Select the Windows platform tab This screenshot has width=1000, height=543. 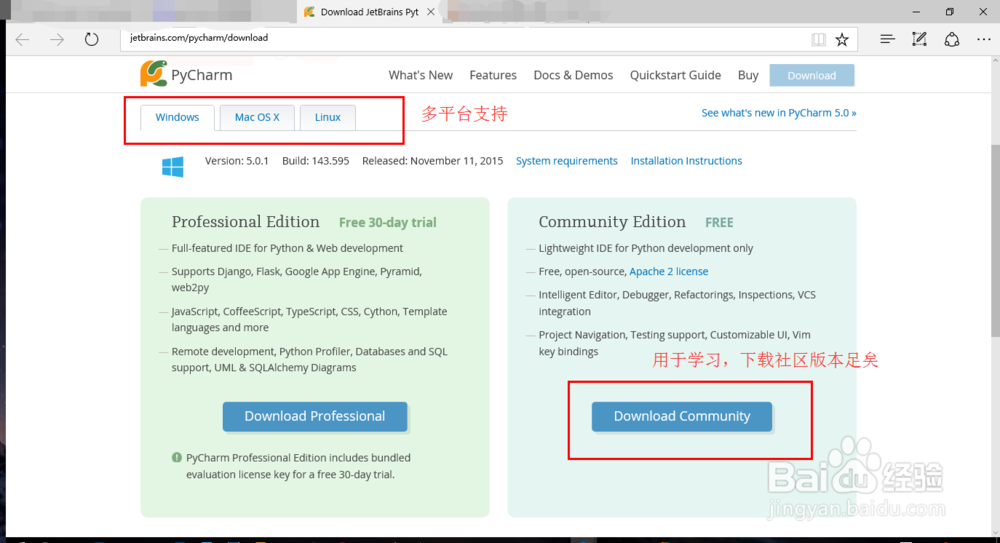(x=177, y=117)
